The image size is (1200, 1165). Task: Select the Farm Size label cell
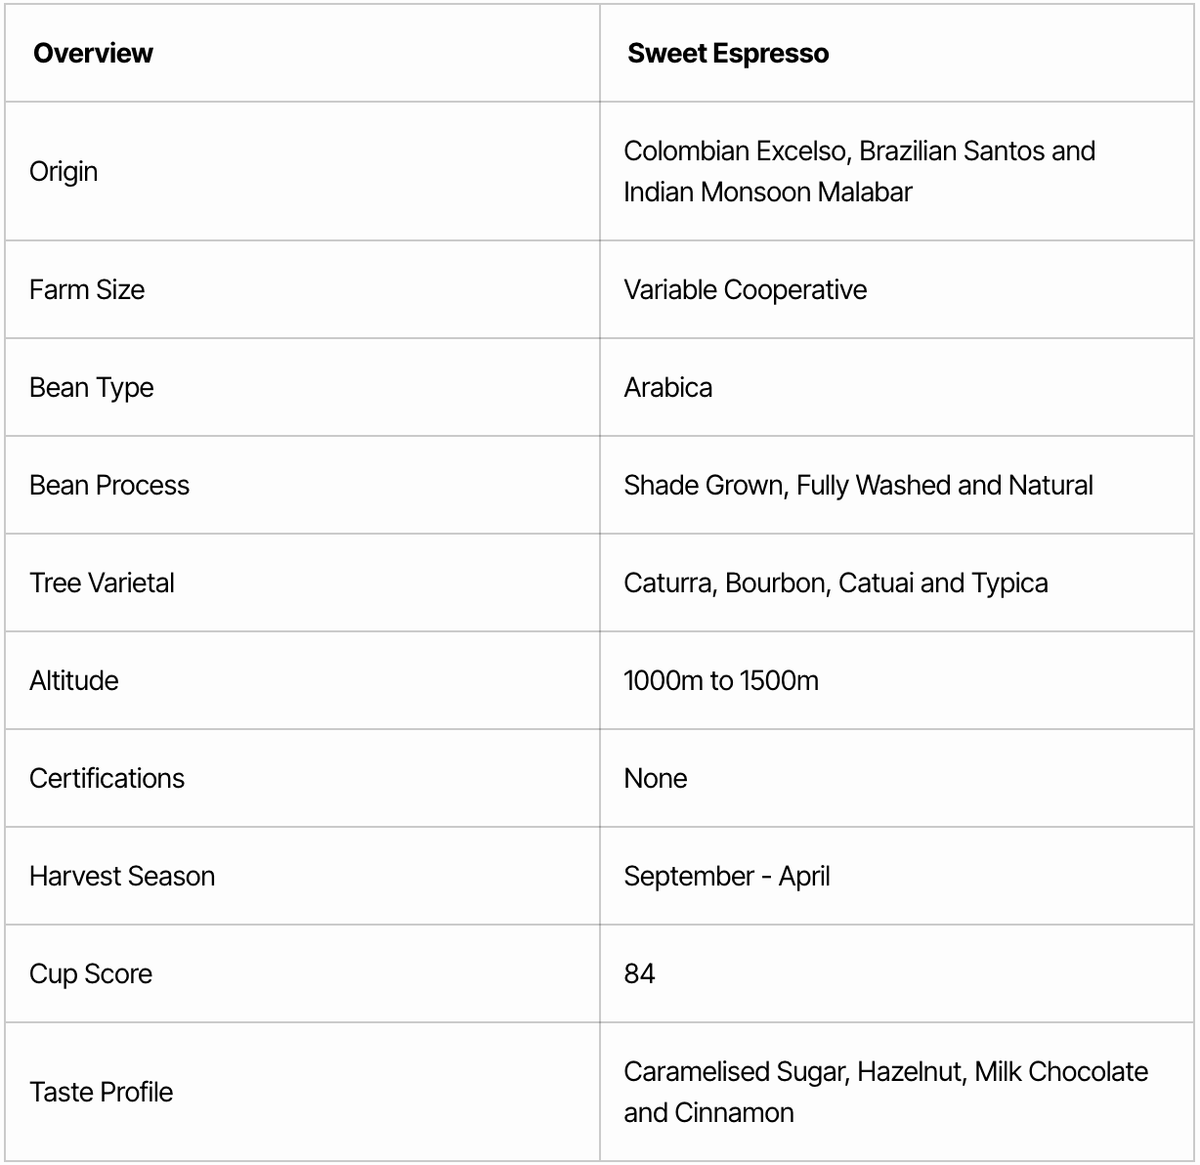[x=87, y=289]
